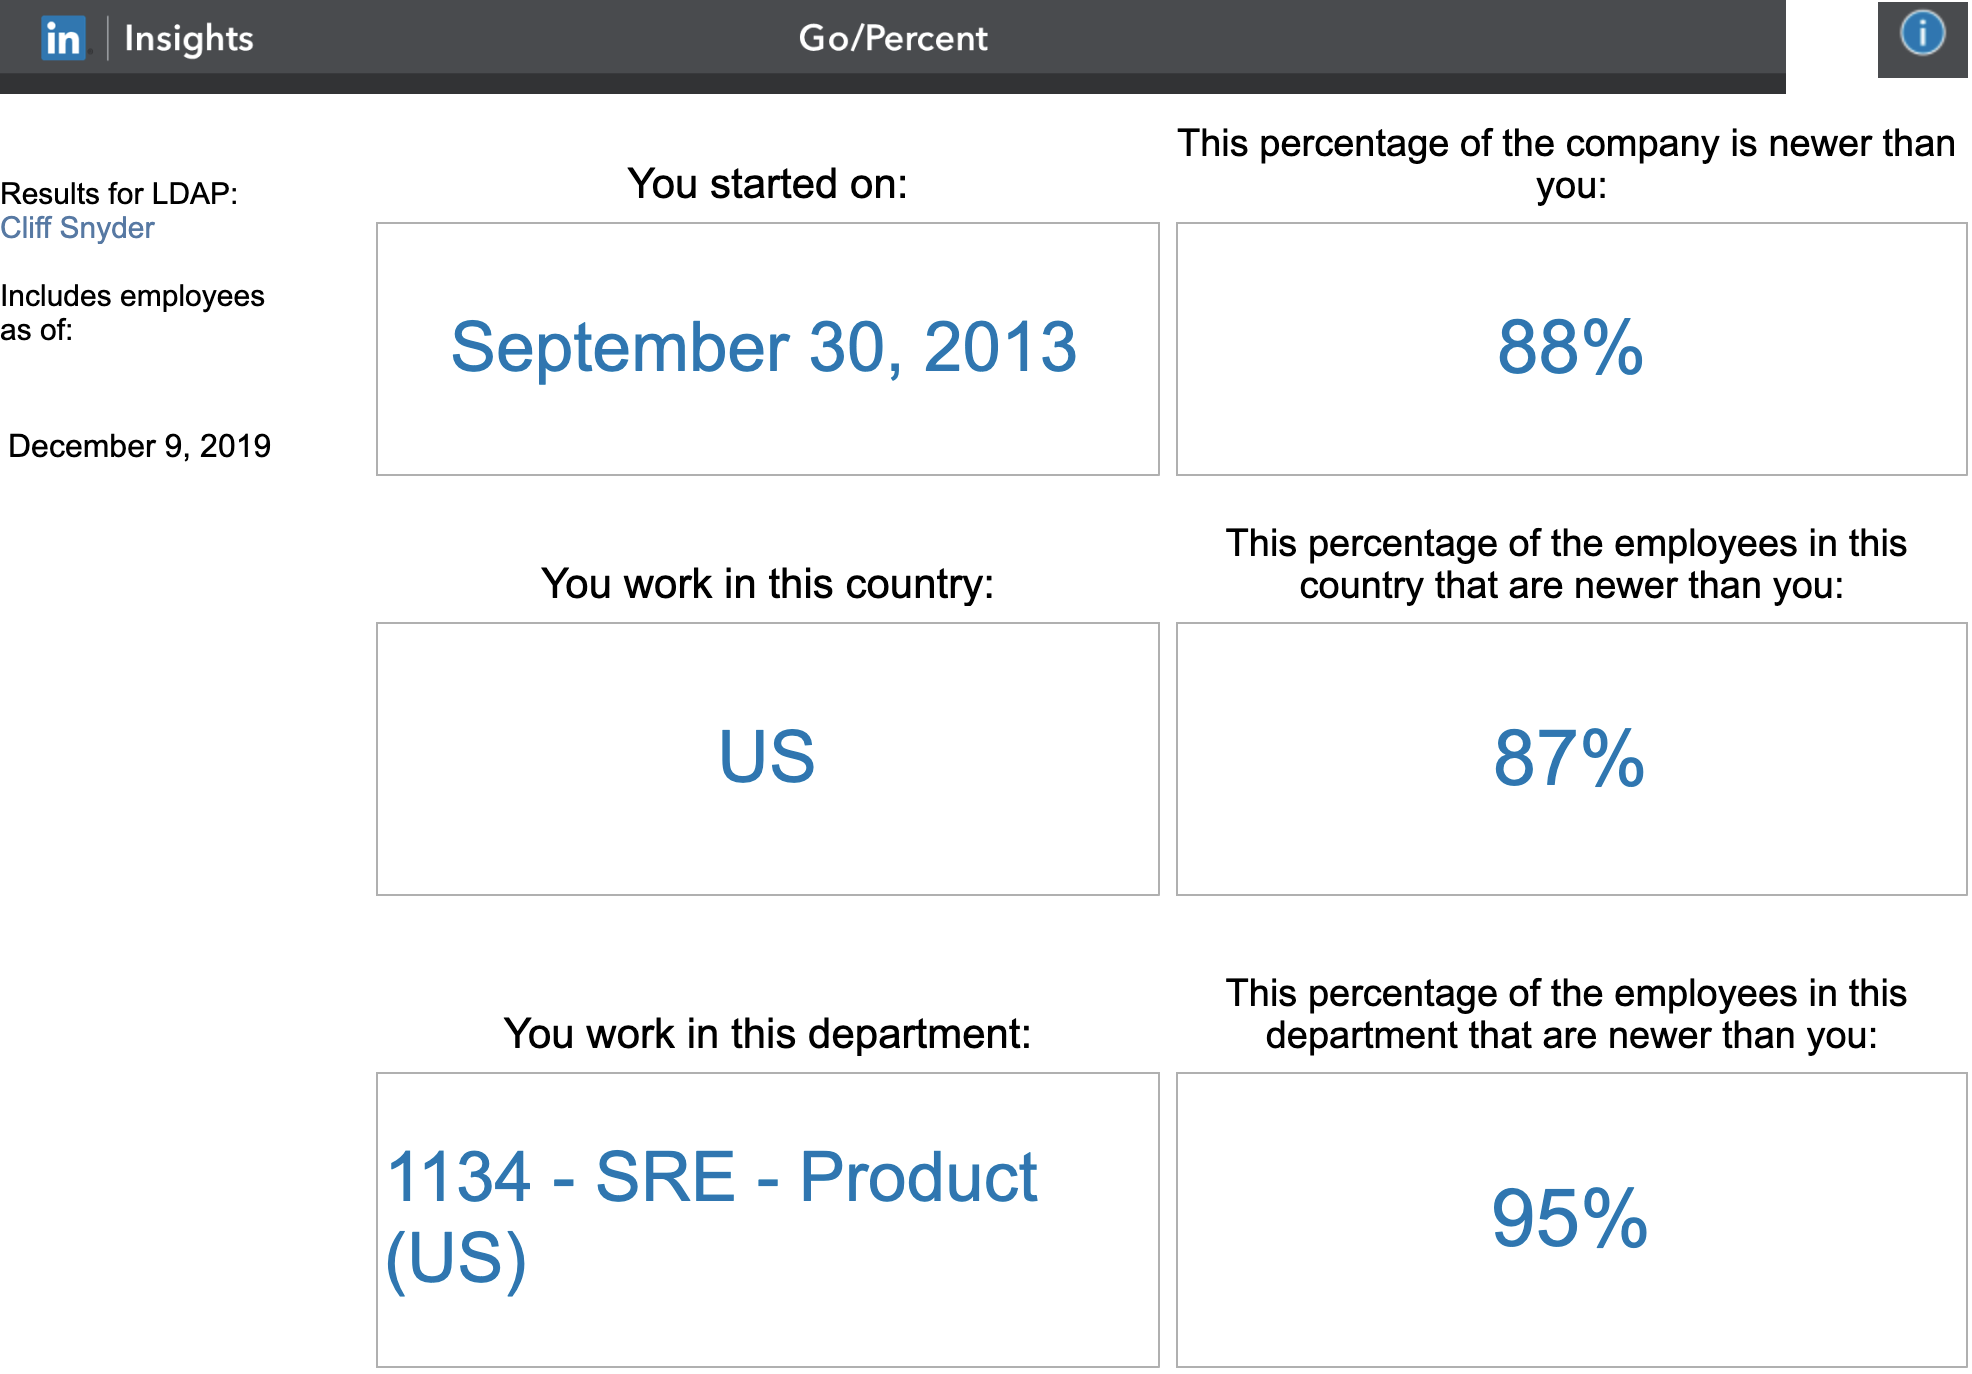The image size is (1972, 1374).
Task: Click the "Results for LDAP:" label
Action: [x=119, y=193]
